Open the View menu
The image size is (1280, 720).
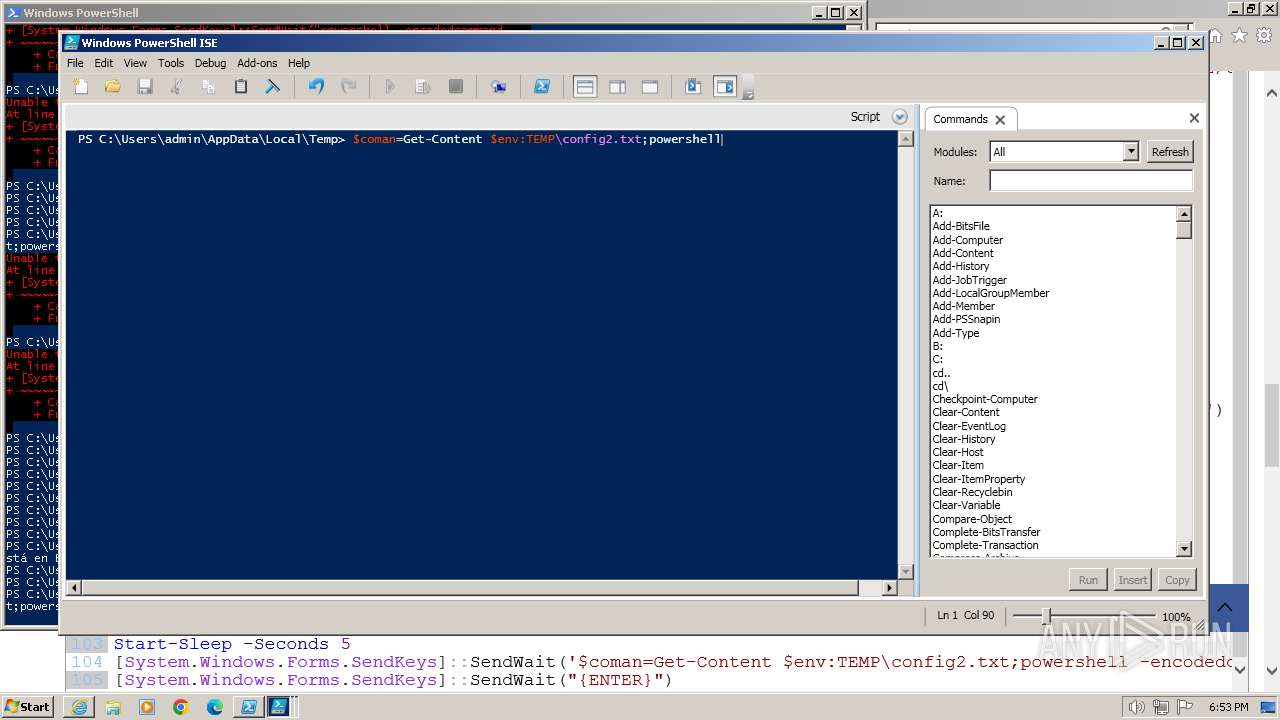tap(135, 63)
